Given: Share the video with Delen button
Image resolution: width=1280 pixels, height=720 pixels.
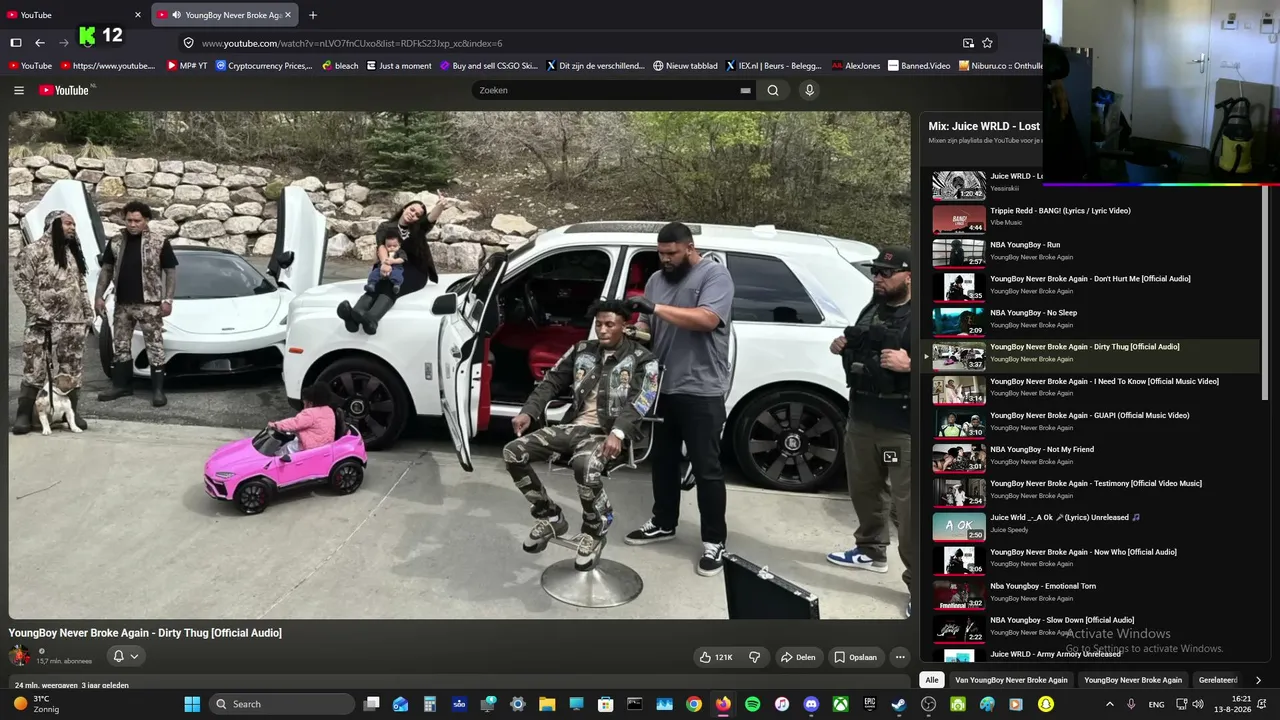Looking at the screenshot, I should coord(798,657).
